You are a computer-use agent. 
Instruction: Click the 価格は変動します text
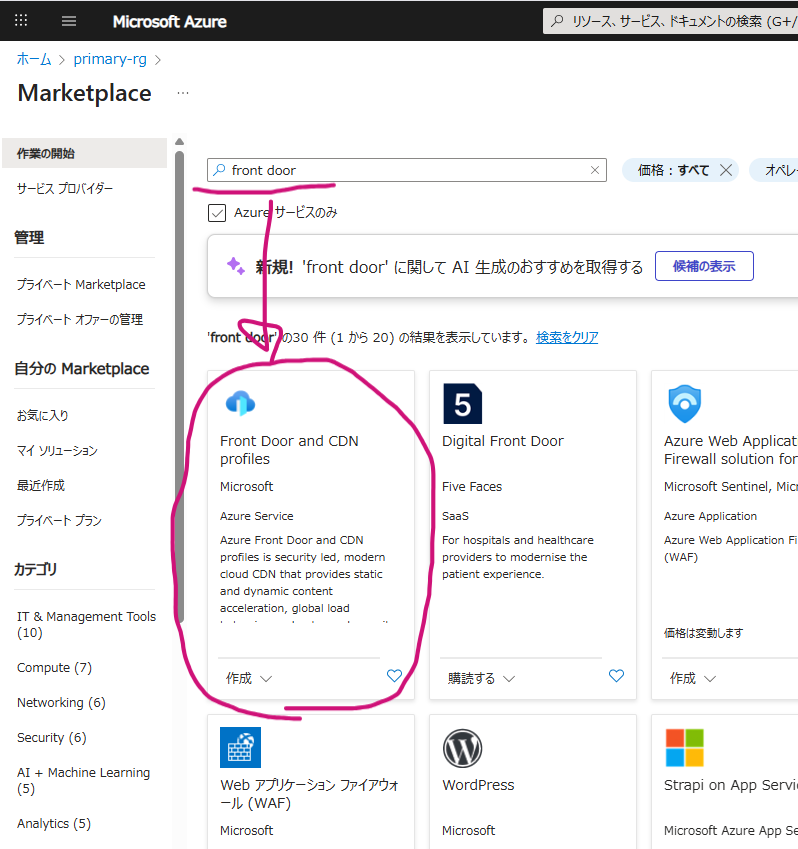pyautogui.click(x=704, y=632)
